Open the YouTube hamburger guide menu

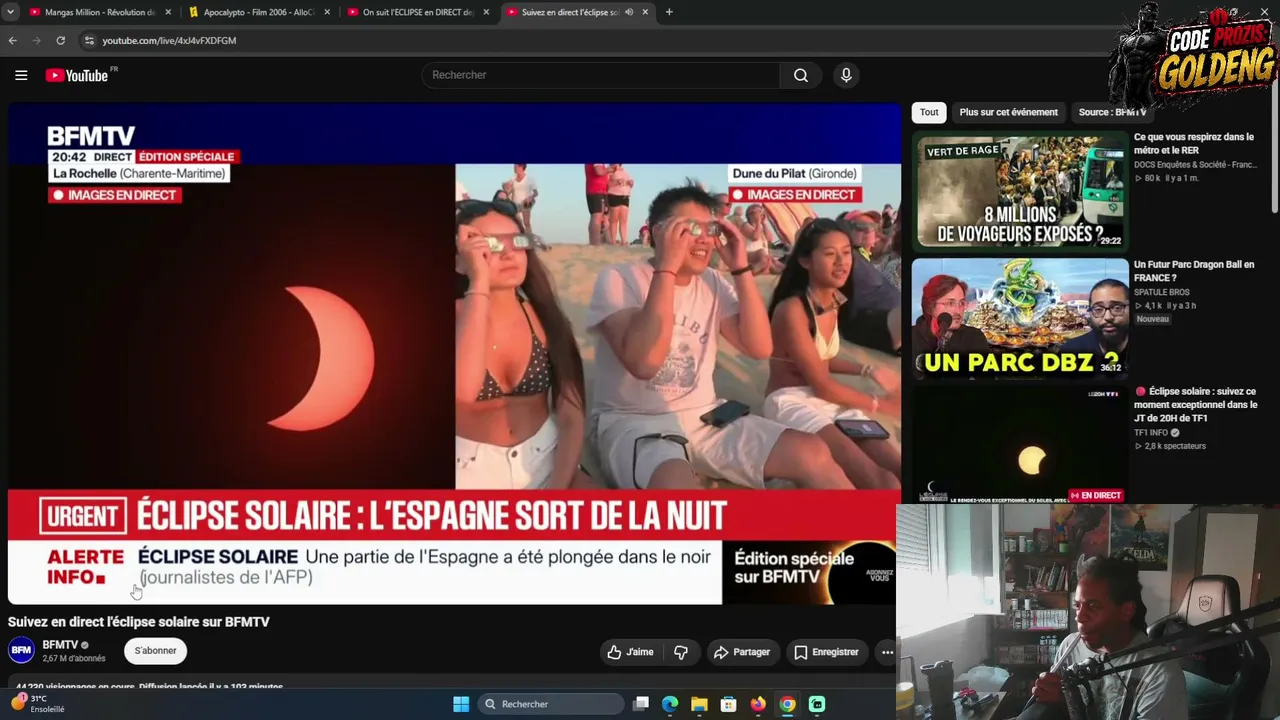click(x=21, y=75)
